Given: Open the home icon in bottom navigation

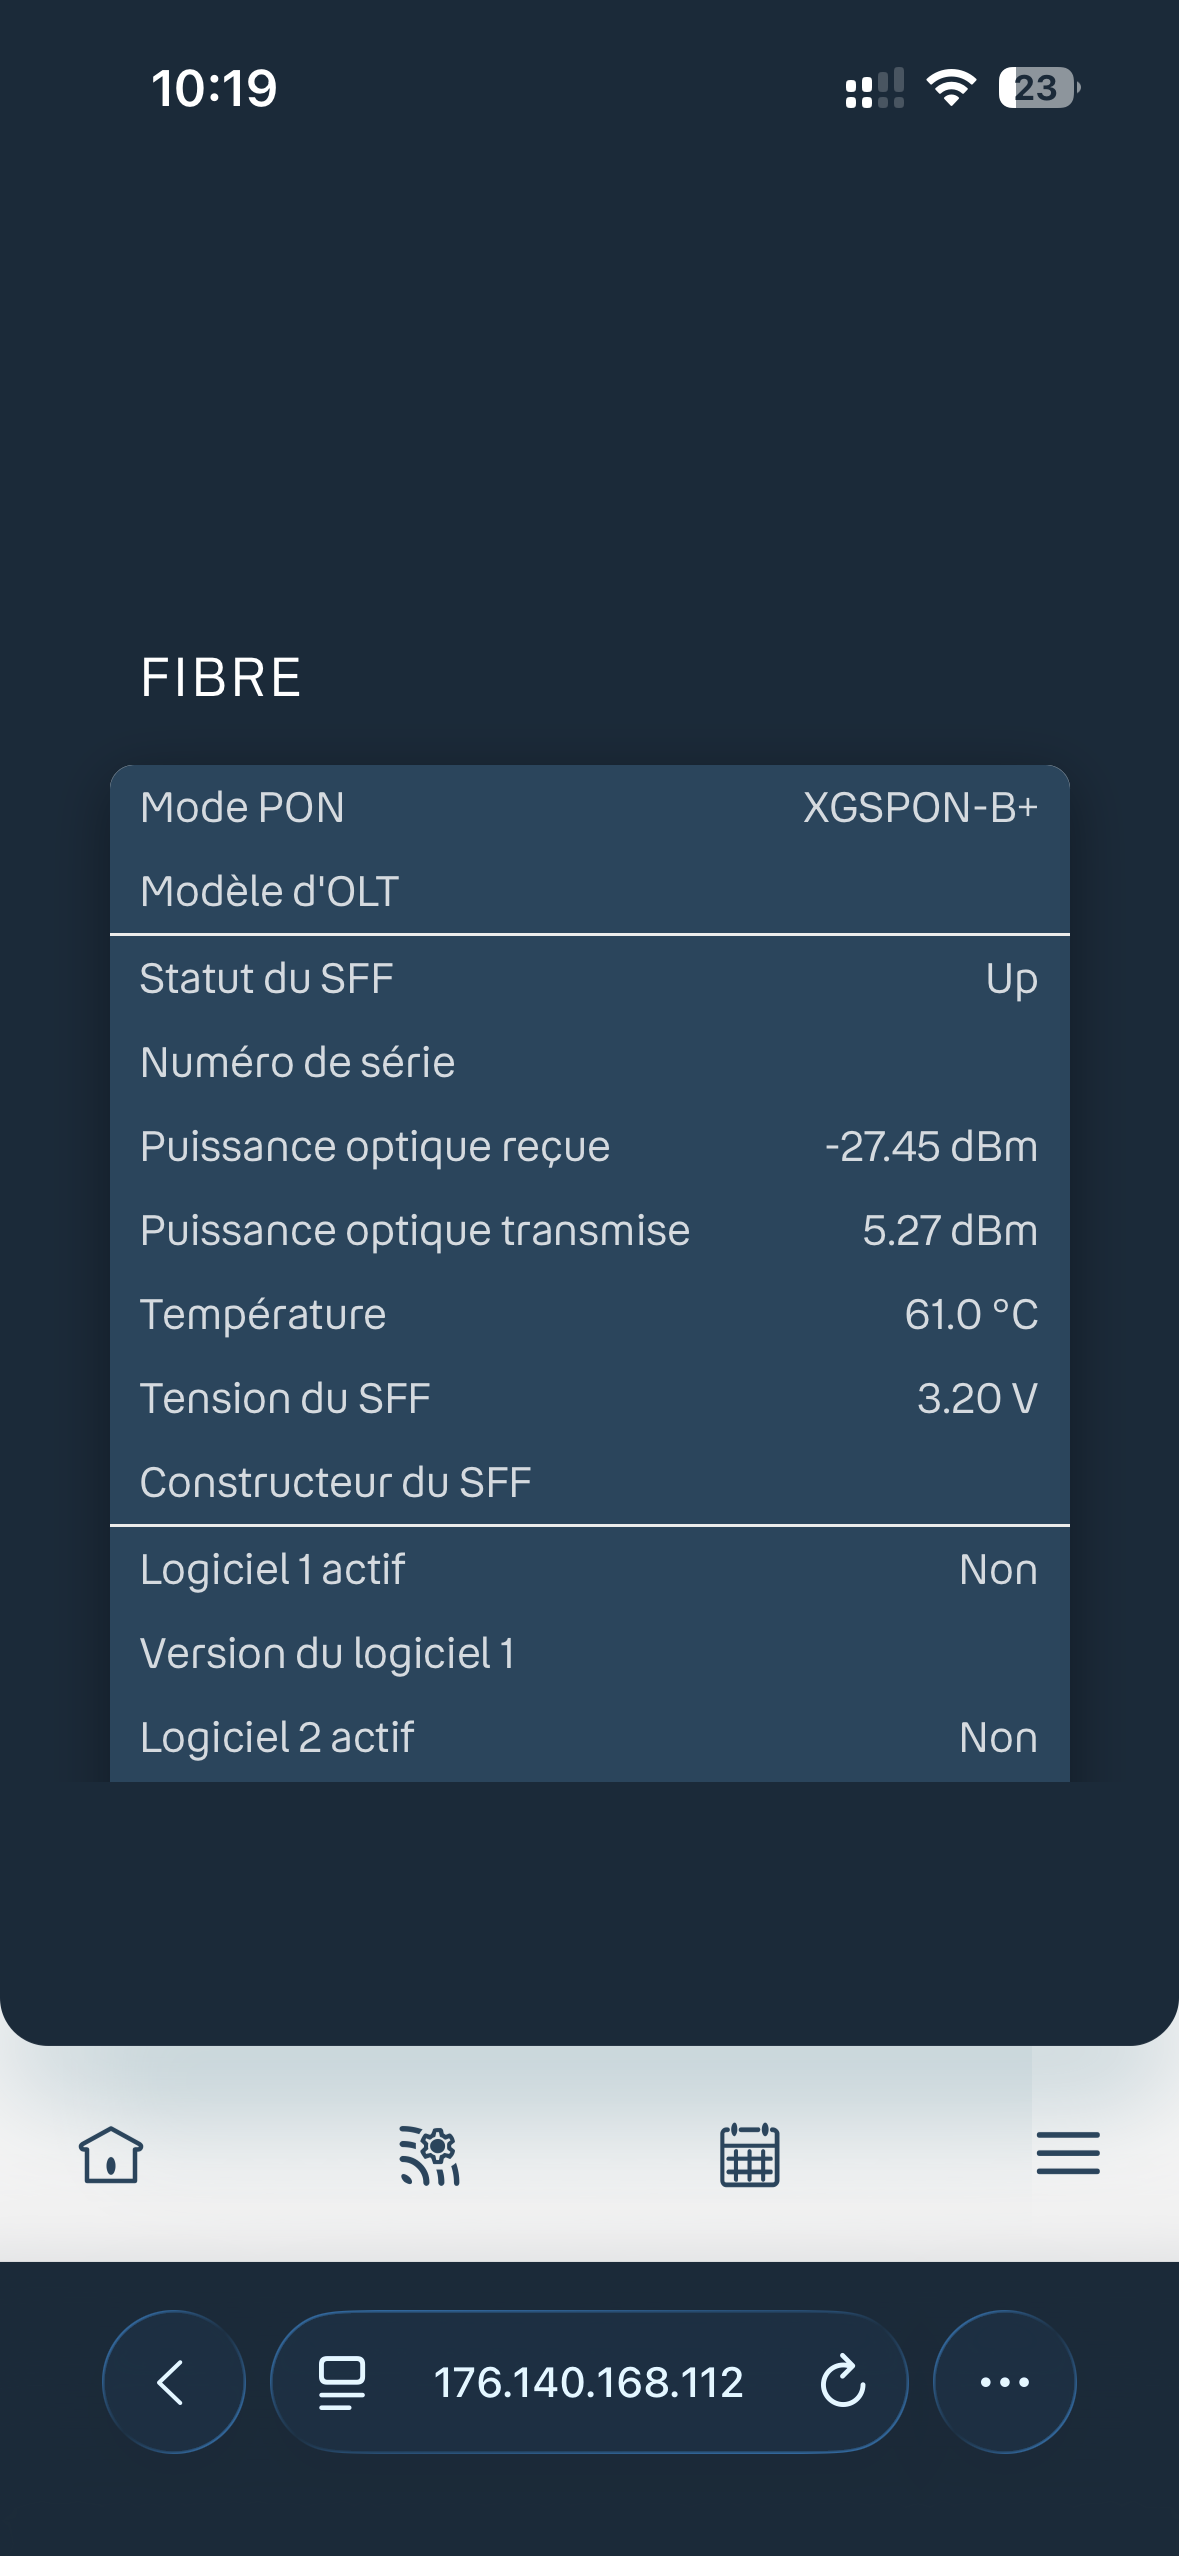Looking at the screenshot, I should pos(111,2154).
